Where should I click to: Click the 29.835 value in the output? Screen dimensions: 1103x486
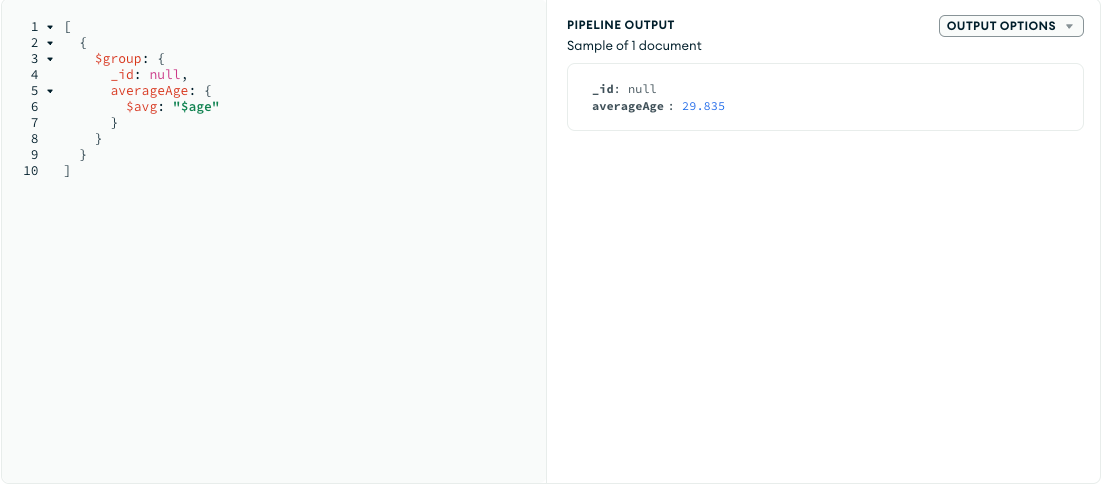point(703,105)
